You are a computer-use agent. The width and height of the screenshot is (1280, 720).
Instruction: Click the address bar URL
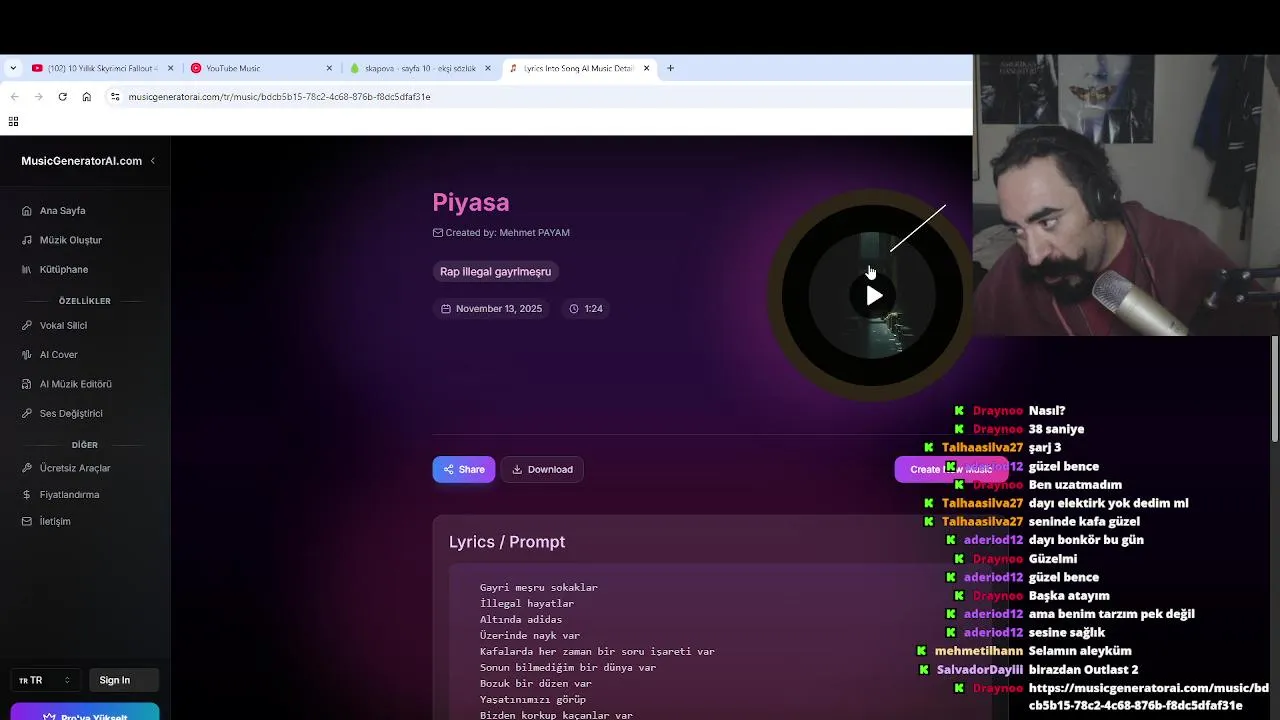[279, 97]
